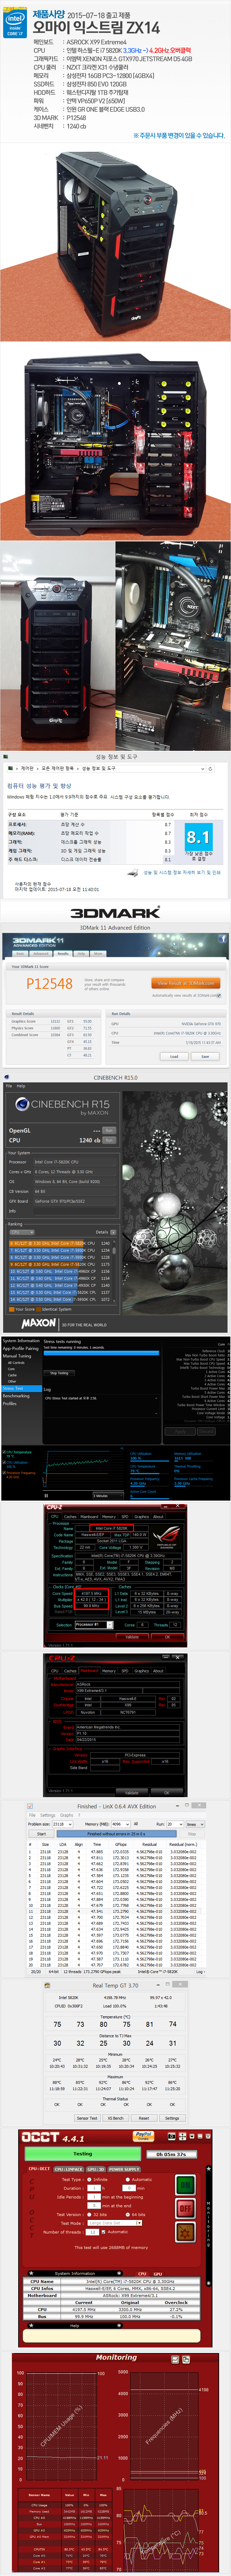Click Validate in upper CPU-Z window
The height and width of the screenshot is (2576, 231).
[132, 1637]
